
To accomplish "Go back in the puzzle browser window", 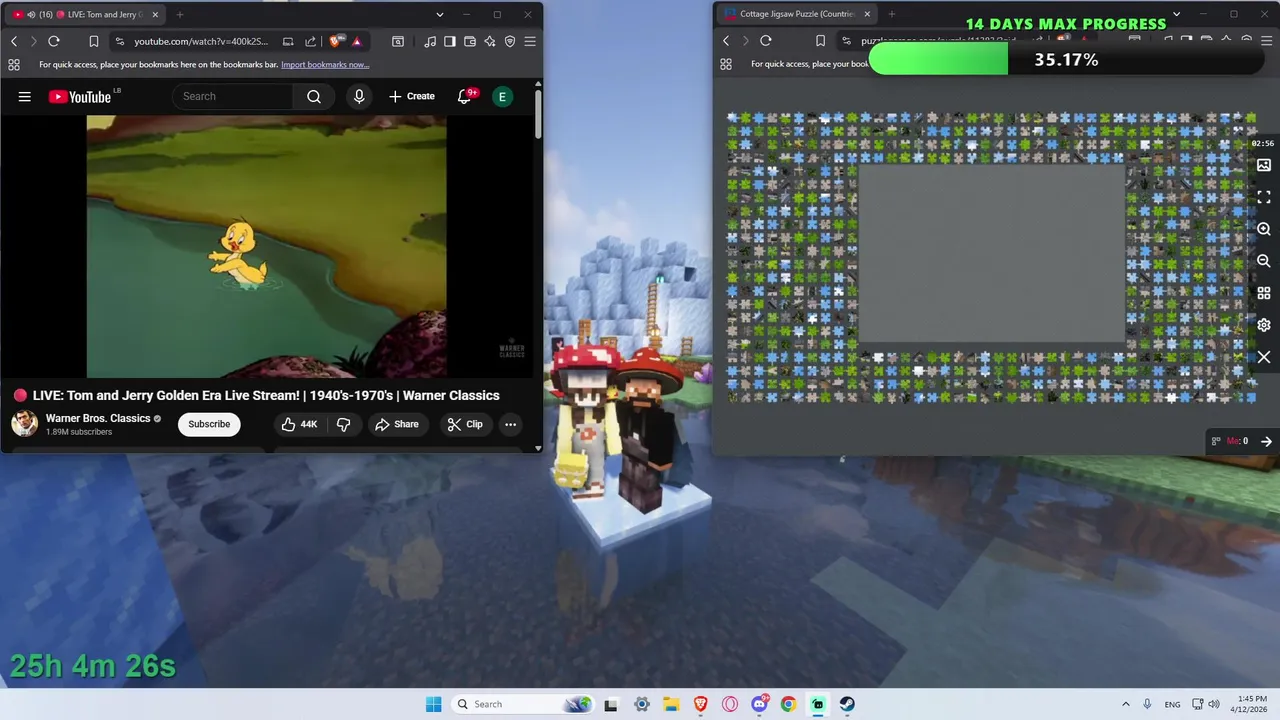I will tap(726, 41).
